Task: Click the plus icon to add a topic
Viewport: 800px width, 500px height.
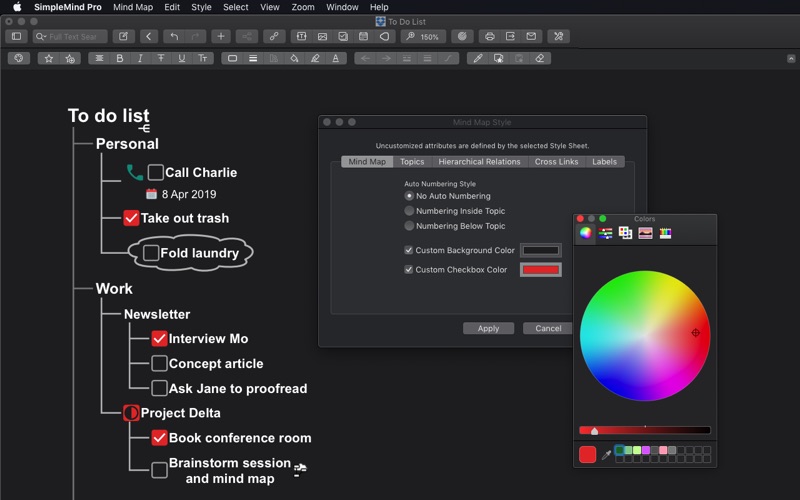Action: [x=221, y=37]
